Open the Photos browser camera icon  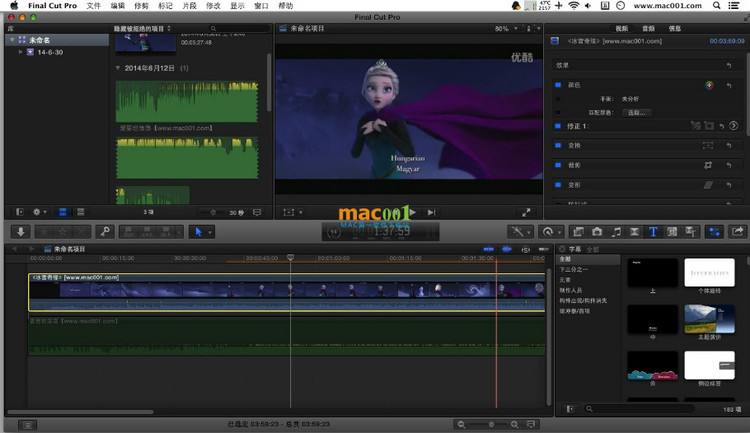597,232
